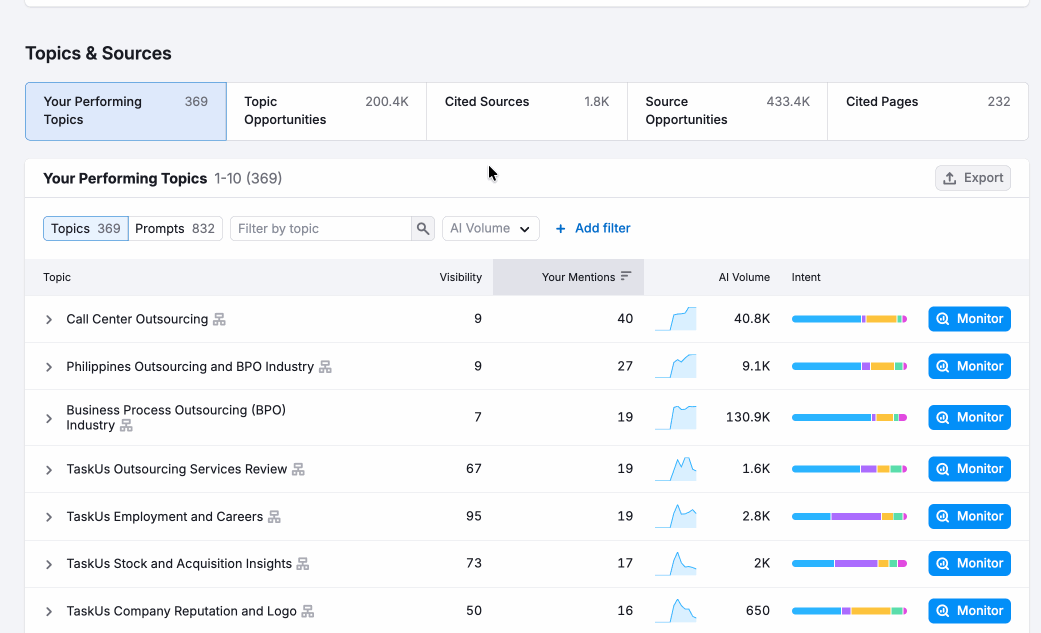Click the sort icon in Your Mentions header

[625, 276]
